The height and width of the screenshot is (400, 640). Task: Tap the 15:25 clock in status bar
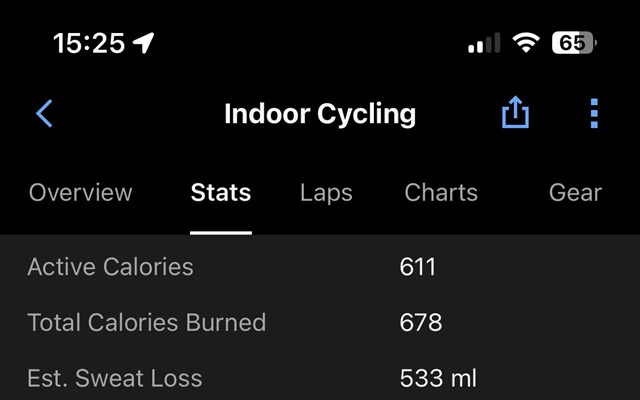(89, 43)
